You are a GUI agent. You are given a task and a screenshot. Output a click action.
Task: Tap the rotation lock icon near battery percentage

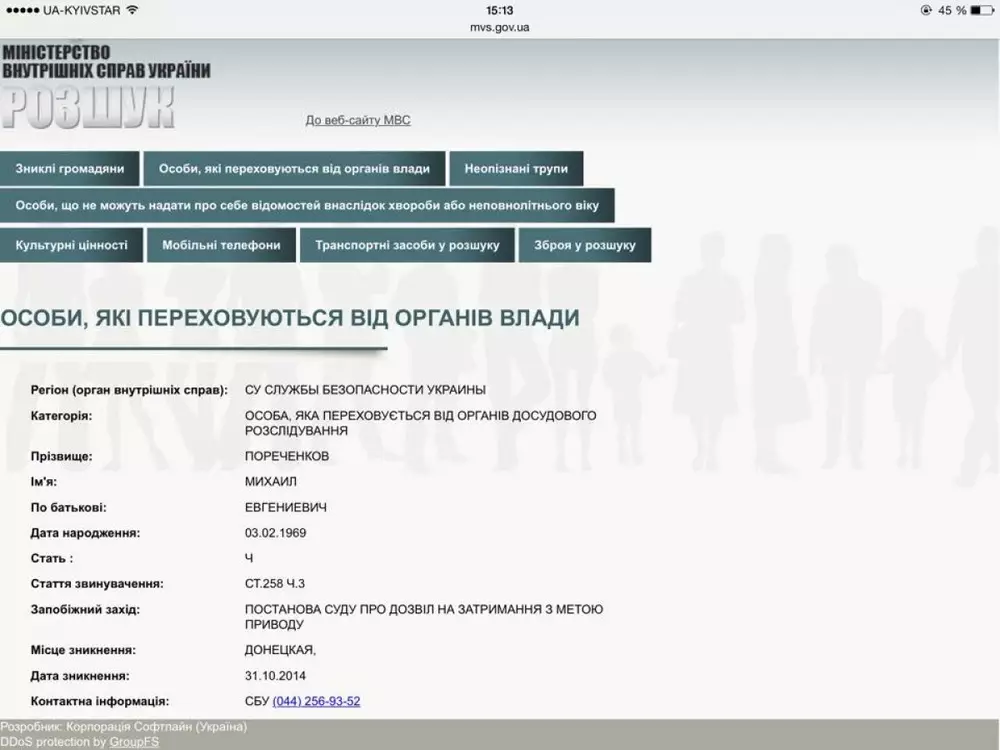(x=925, y=10)
